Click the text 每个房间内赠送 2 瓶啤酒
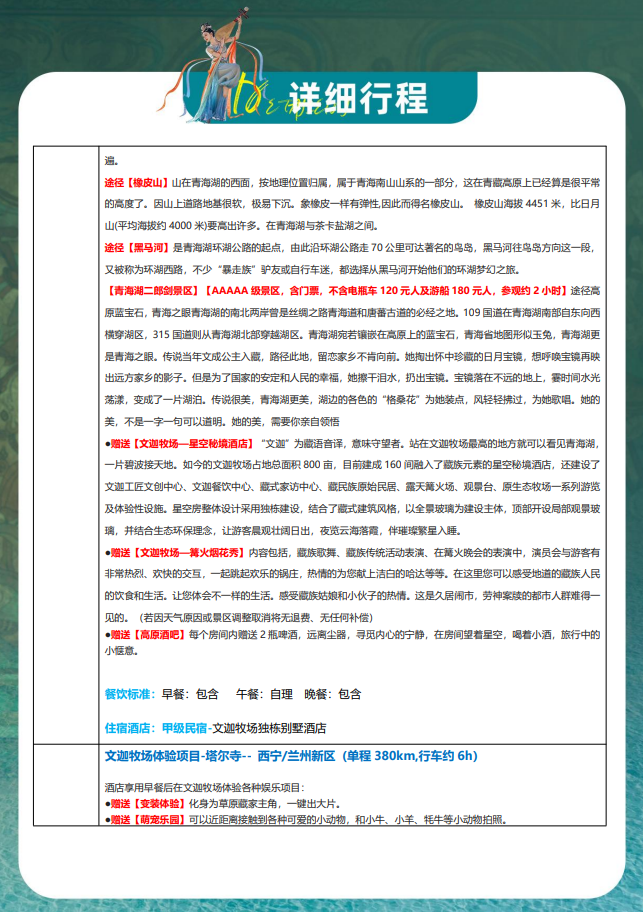Image resolution: width=643 pixels, height=912 pixels. (x=245, y=635)
